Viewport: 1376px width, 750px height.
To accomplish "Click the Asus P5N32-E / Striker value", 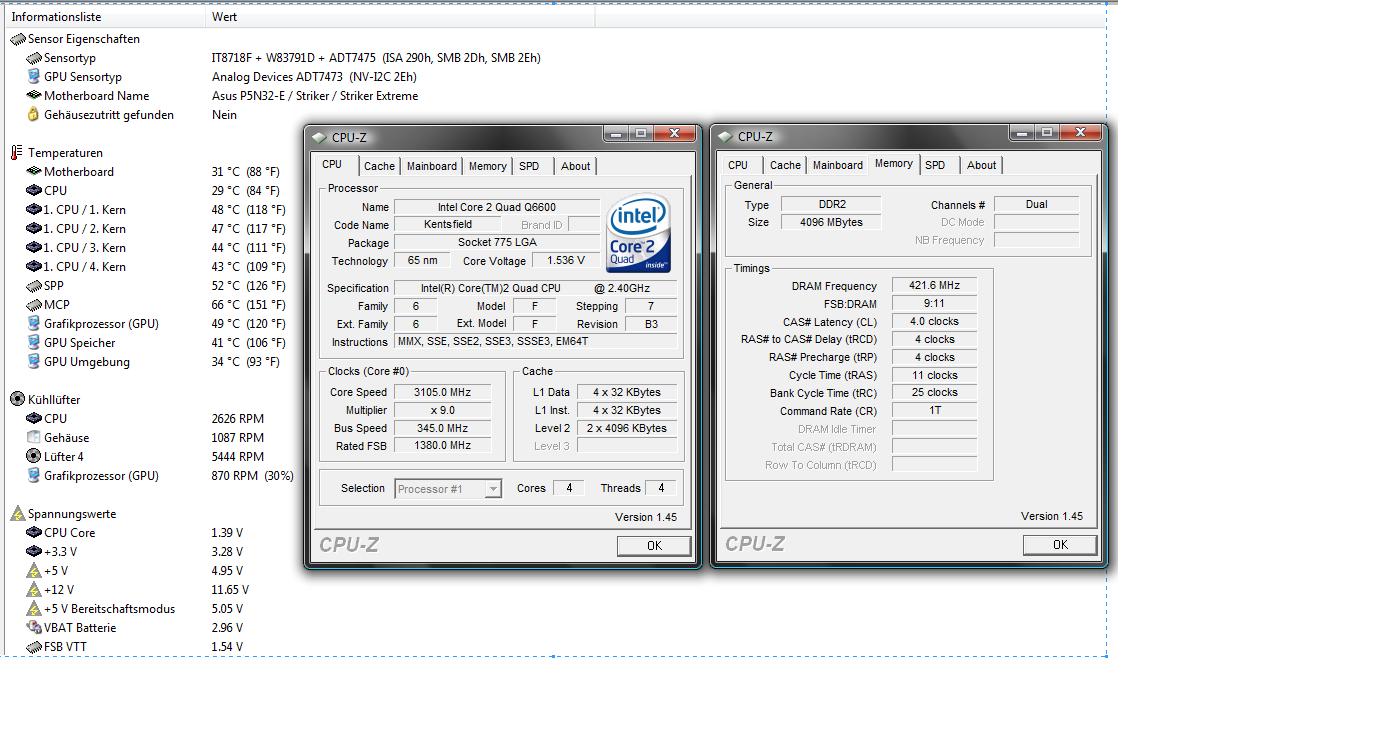I will point(315,96).
